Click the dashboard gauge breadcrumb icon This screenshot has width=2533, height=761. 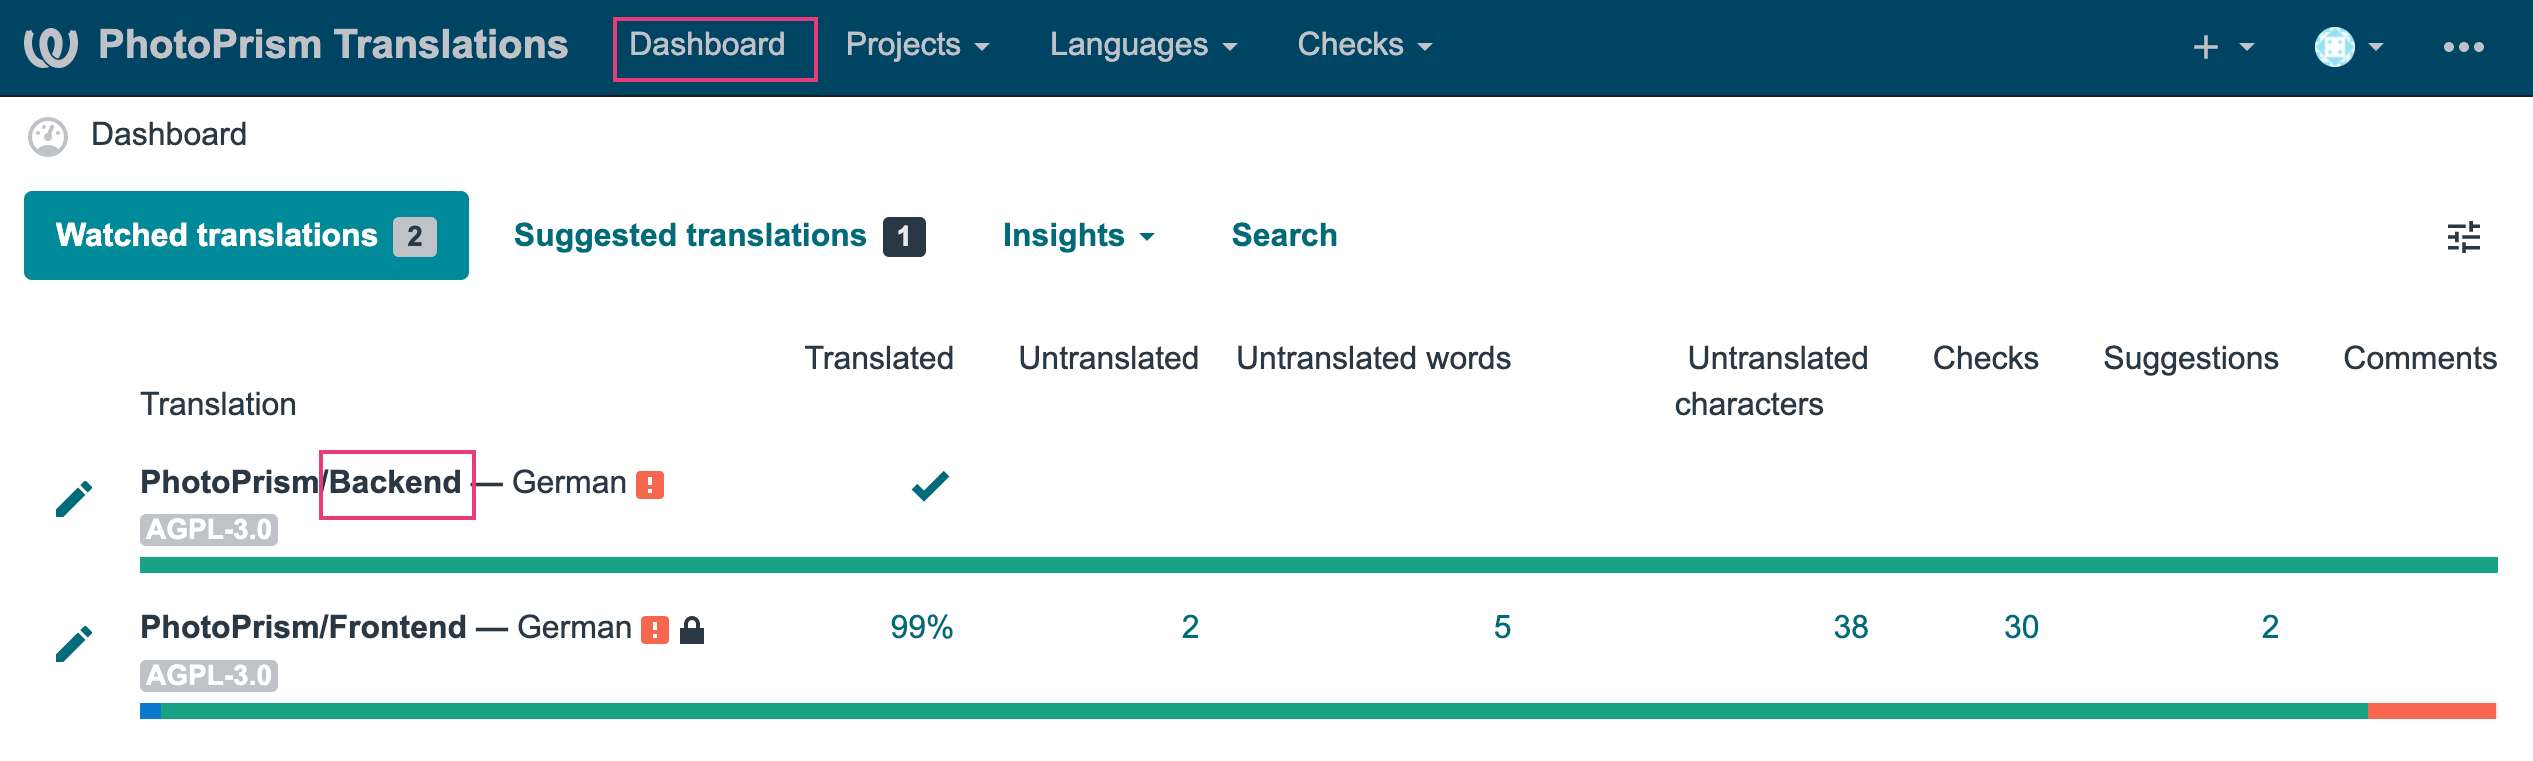(x=48, y=136)
